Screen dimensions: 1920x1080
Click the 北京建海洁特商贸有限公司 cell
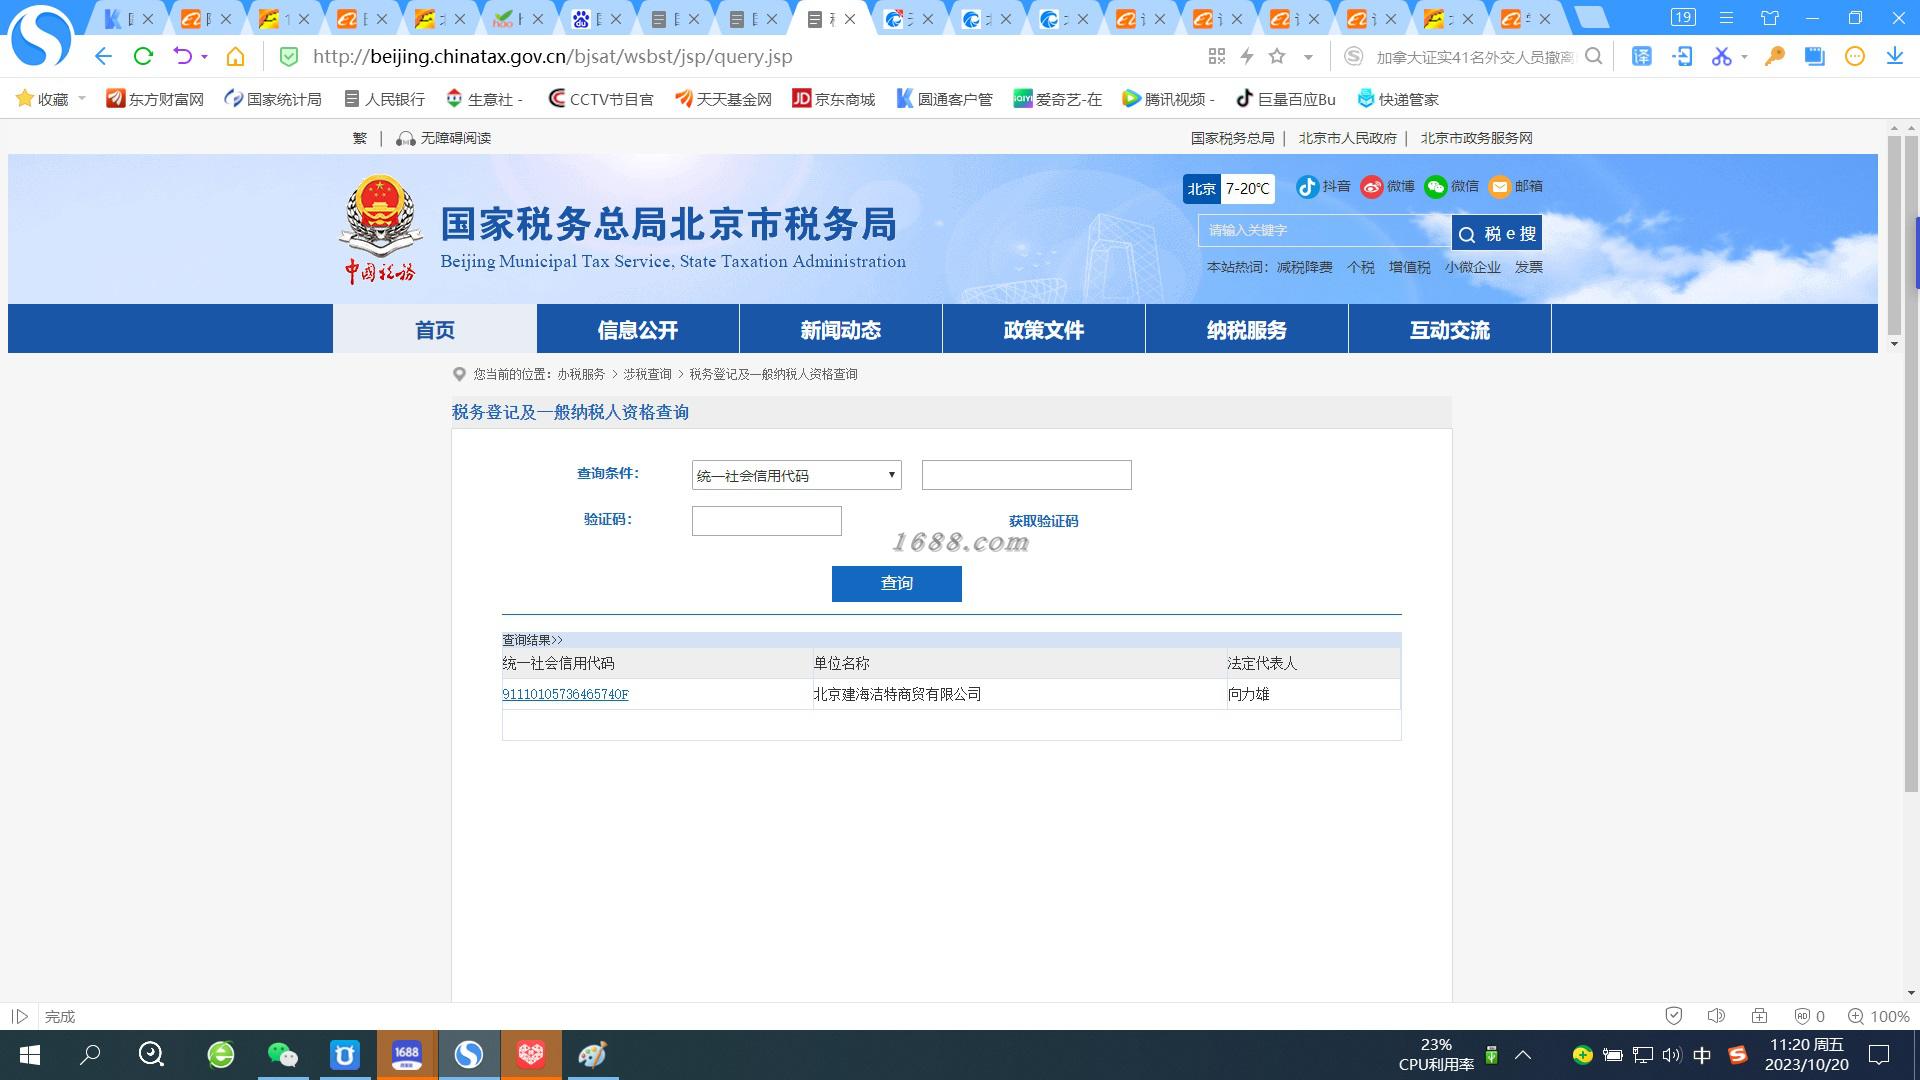tap(1019, 694)
